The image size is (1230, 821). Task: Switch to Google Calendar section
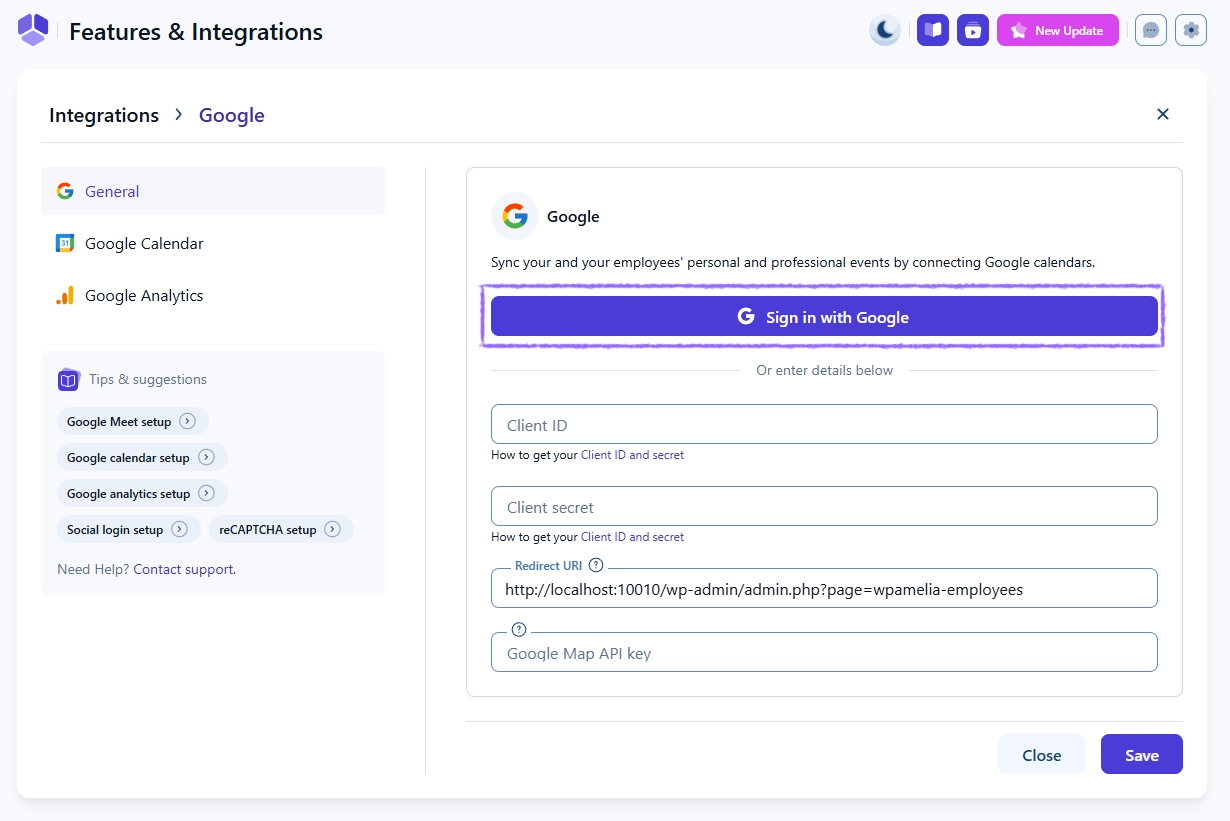point(144,243)
